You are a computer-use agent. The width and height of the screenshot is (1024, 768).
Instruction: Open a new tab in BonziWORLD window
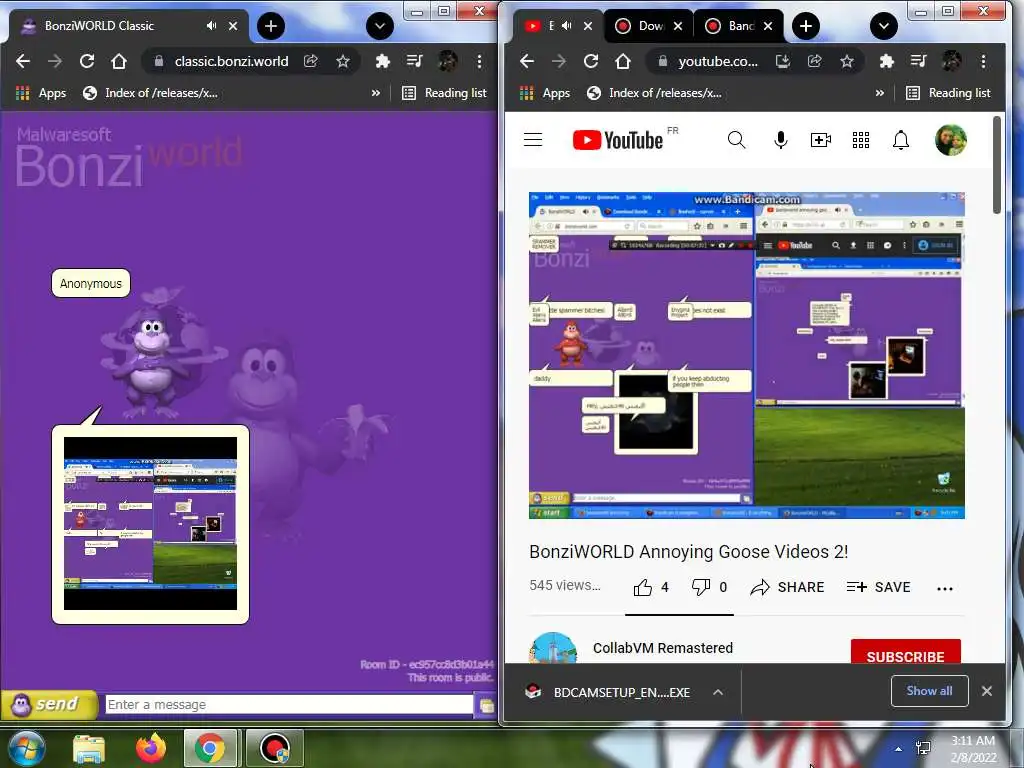270,26
